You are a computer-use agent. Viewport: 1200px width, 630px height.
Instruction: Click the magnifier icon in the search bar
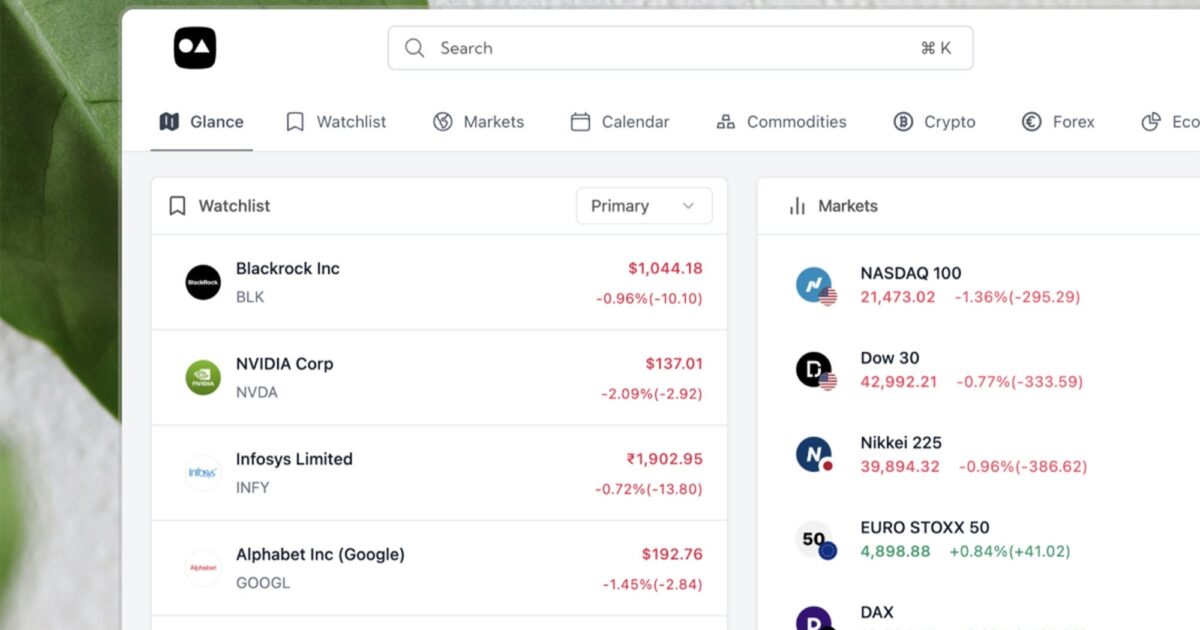pos(414,48)
